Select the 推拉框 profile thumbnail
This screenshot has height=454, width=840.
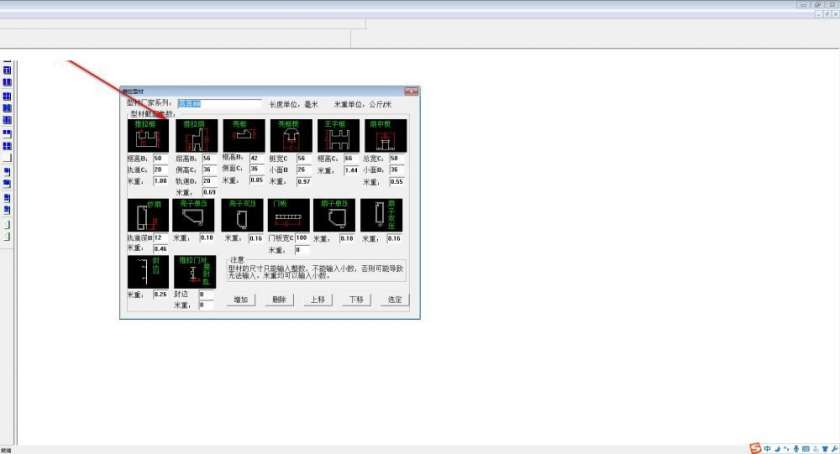pyautogui.click(x=148, y=136)
